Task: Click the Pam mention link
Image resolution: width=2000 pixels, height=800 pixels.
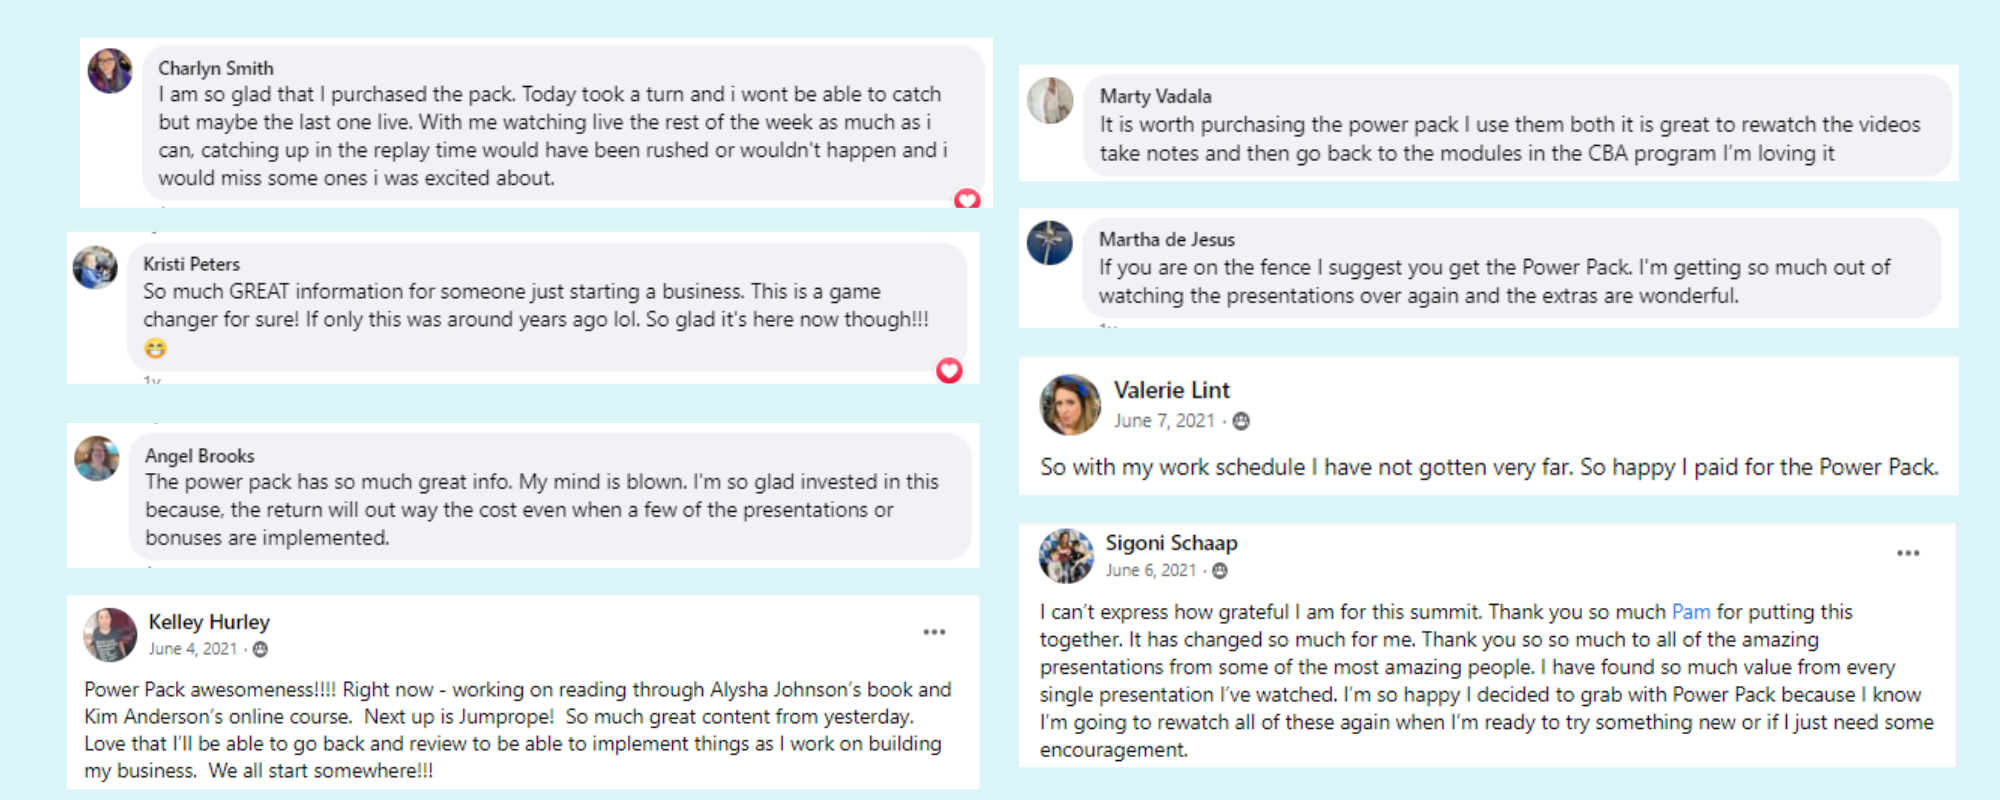Action: pos(1691,612)
